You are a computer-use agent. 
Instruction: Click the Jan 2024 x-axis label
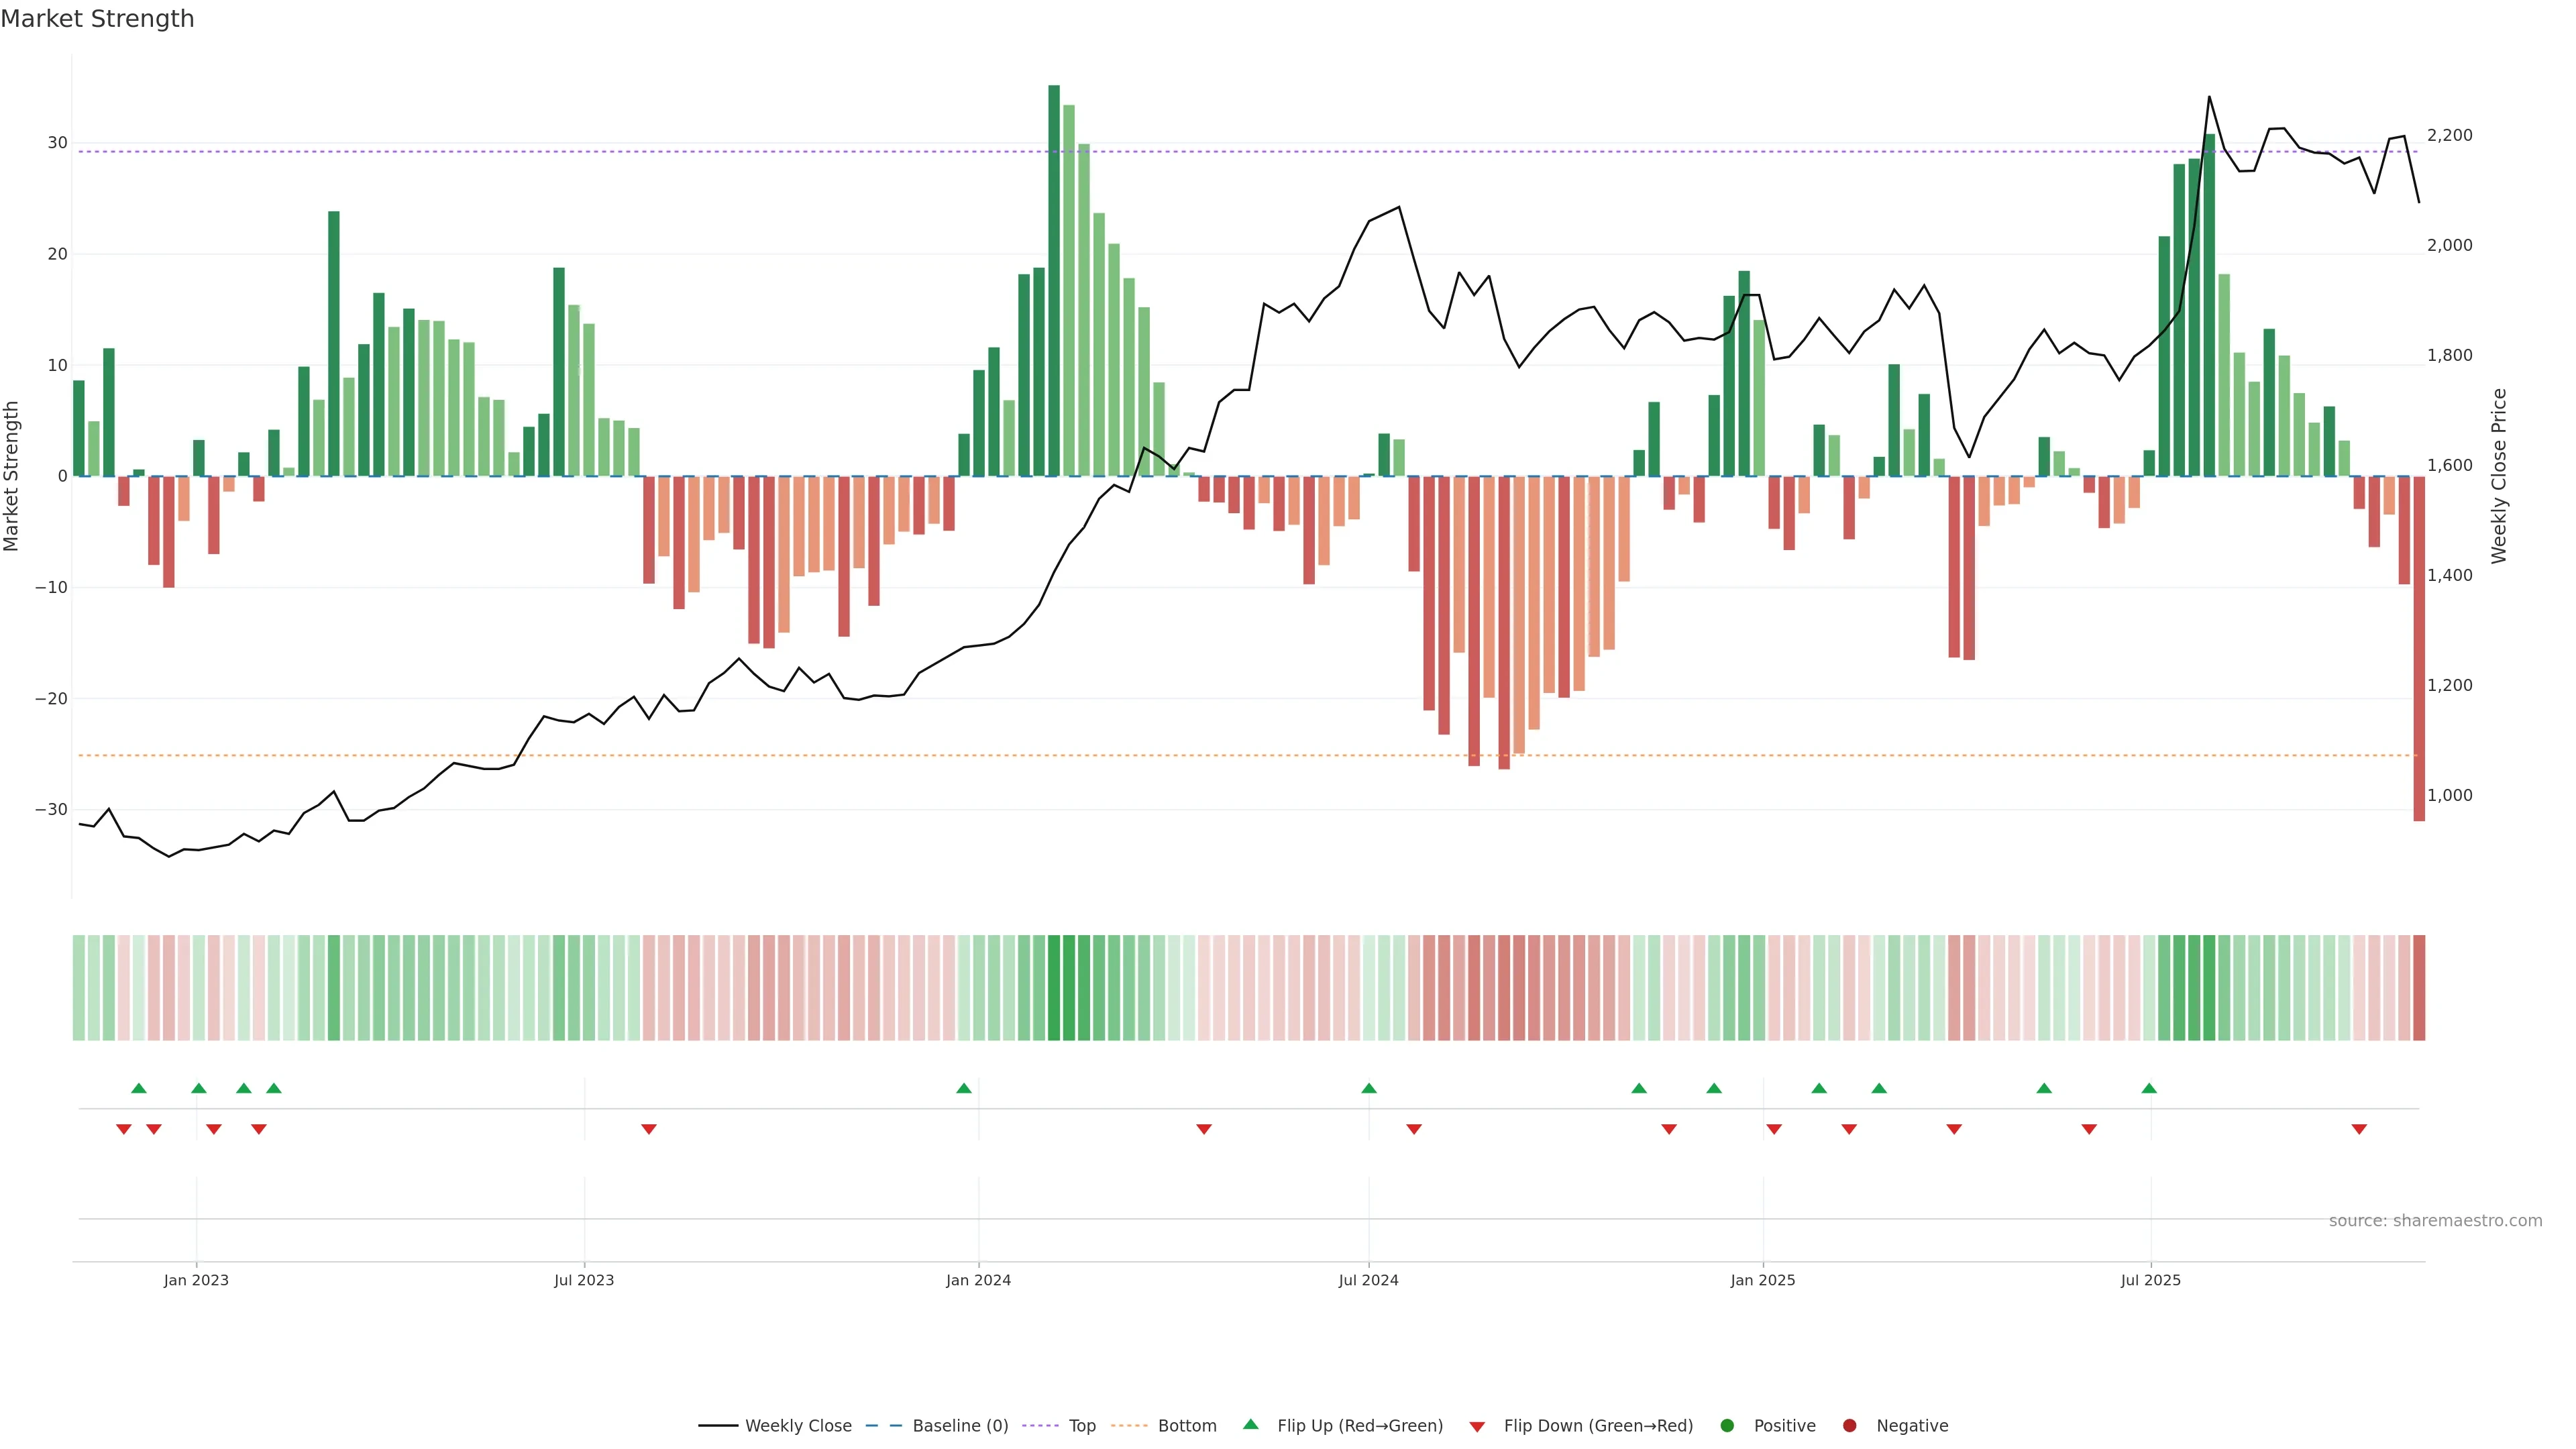(978, 1280)
